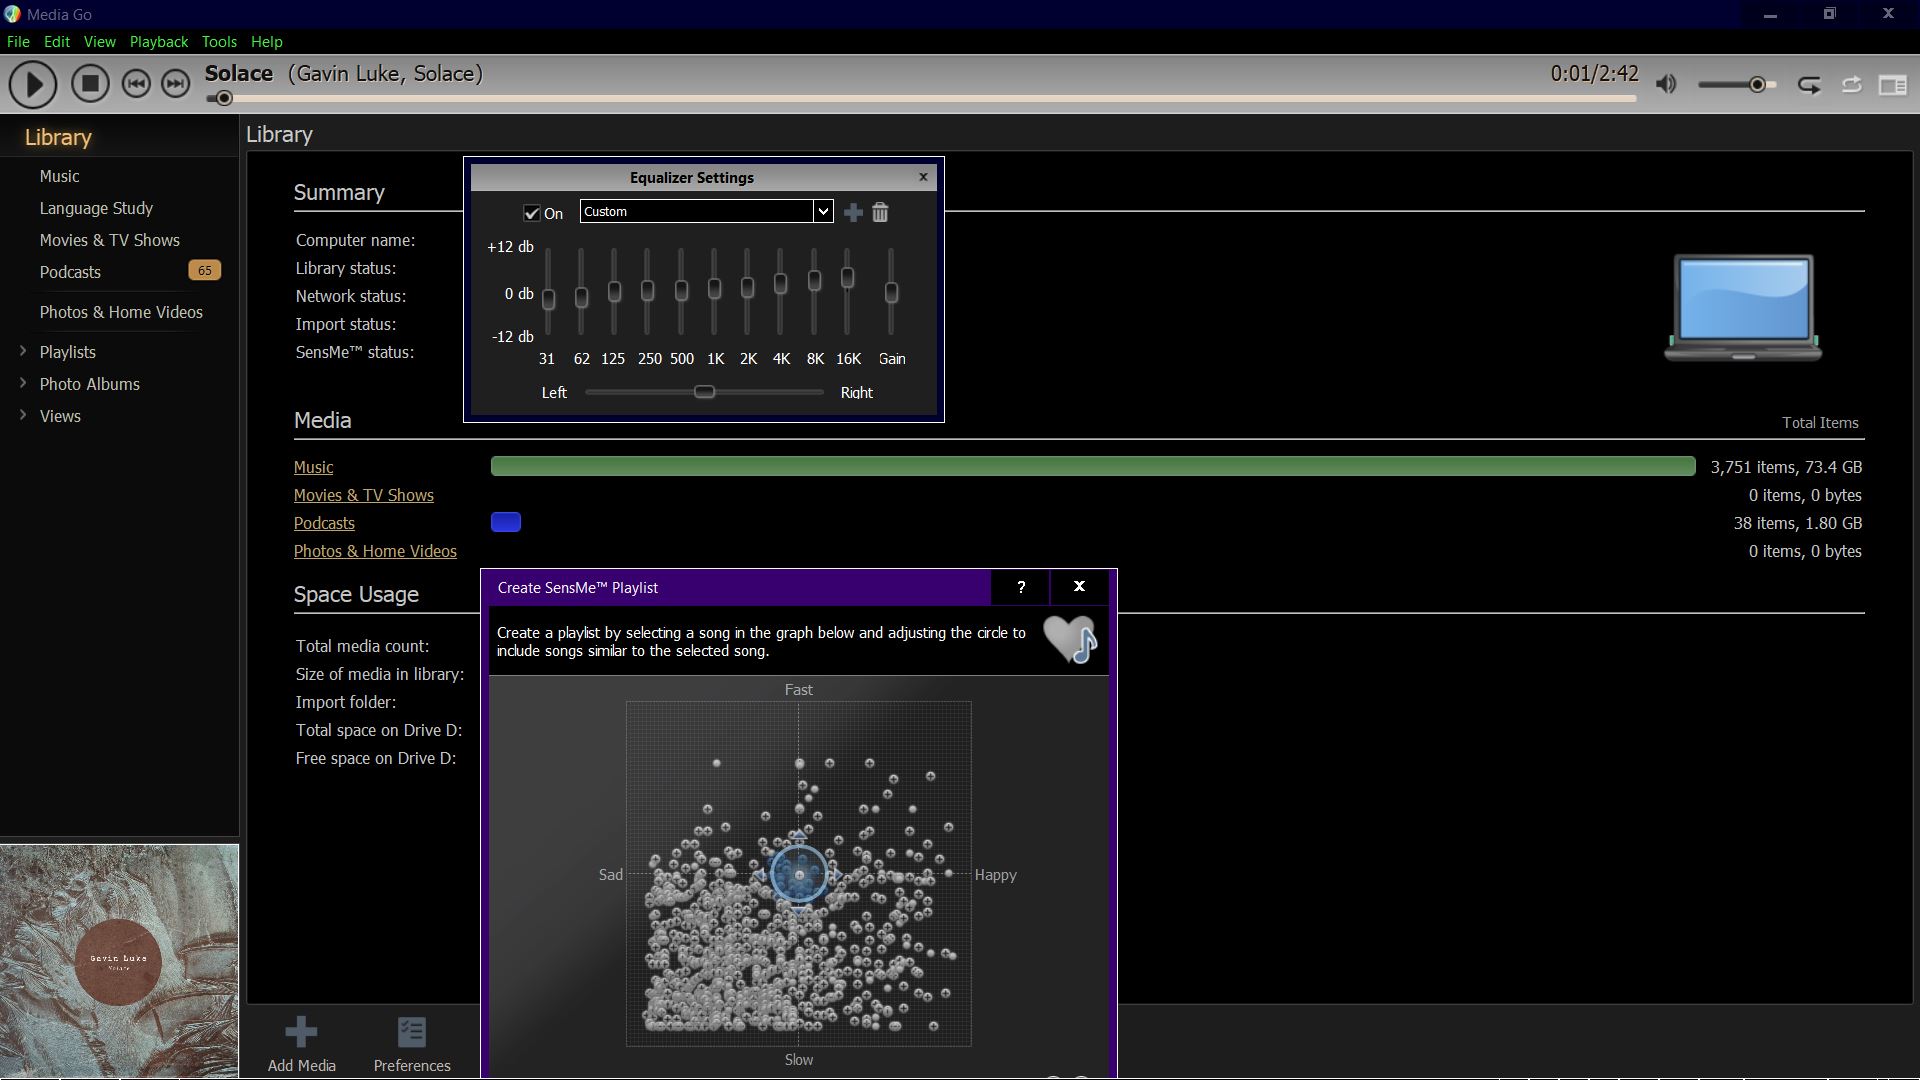
Task: Toggle the repeat playback button
Action: pos(1809,85)
